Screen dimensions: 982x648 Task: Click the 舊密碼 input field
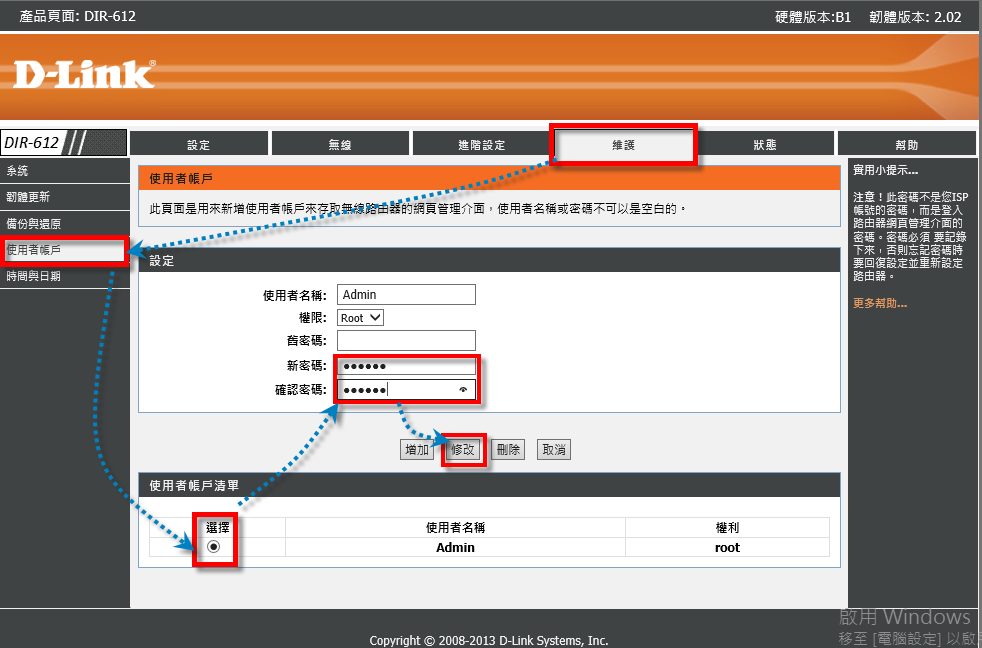(406, 341)
